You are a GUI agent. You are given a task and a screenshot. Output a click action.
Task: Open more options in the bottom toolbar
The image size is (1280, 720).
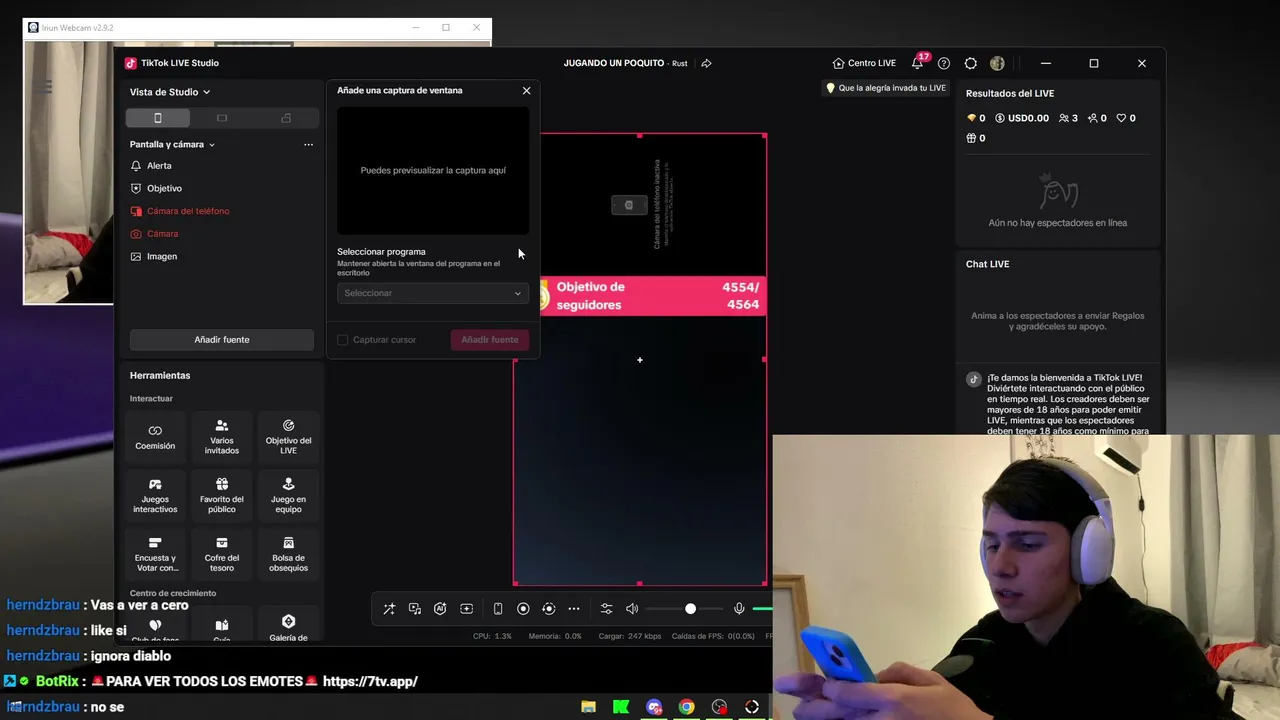574,609
